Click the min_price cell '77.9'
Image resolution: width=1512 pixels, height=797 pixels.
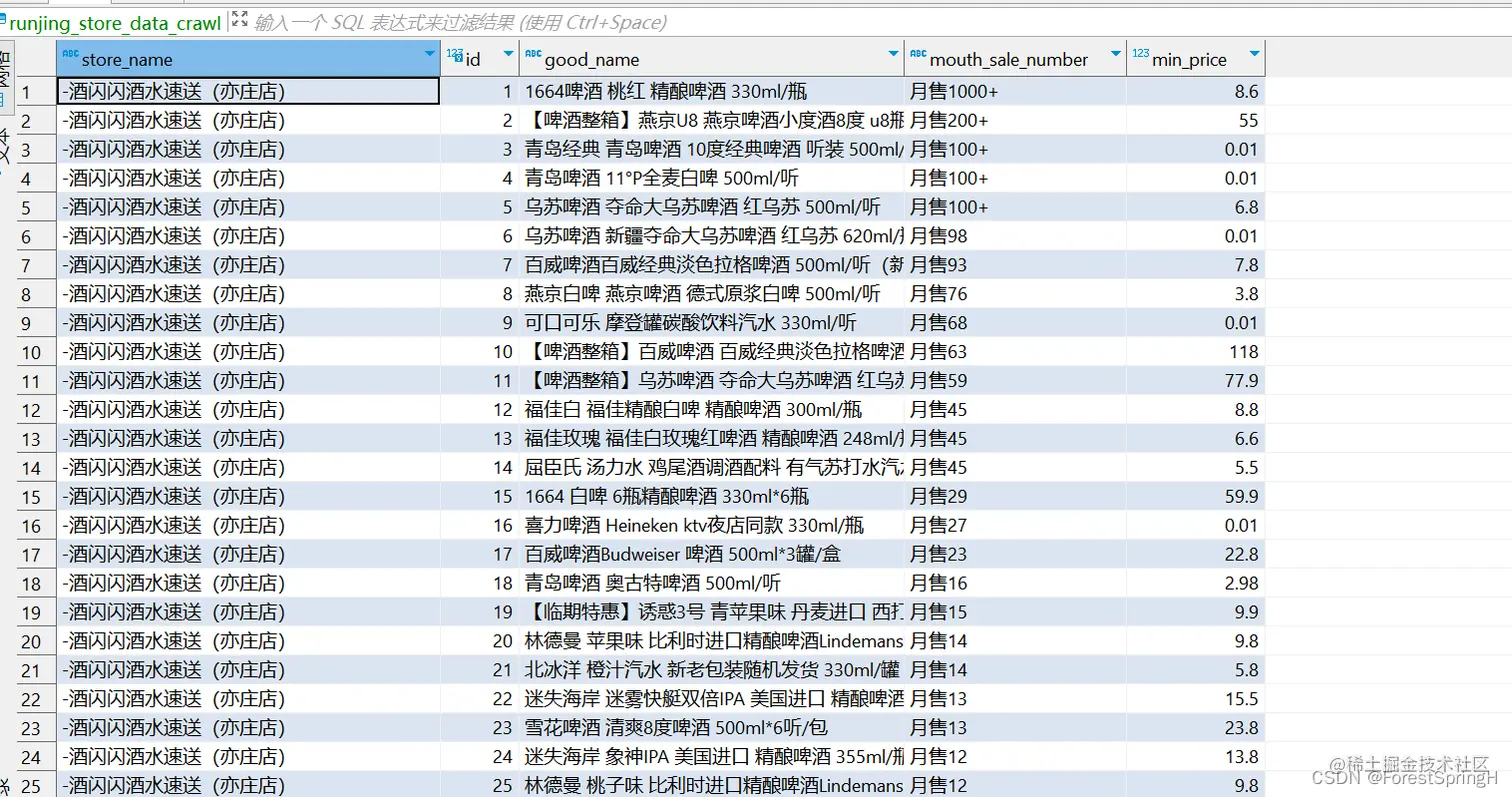[x=1196, y=381]
